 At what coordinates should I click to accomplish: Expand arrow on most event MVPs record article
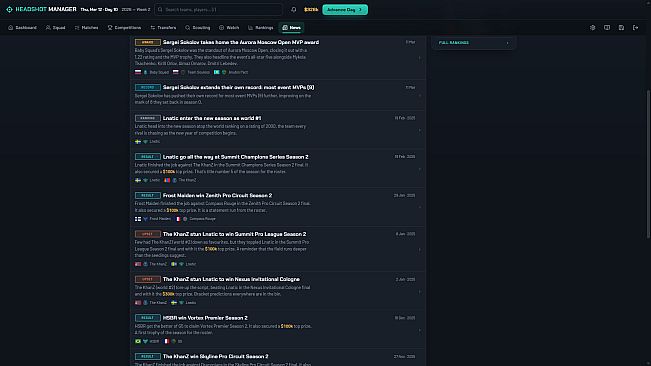coord(419,95)
